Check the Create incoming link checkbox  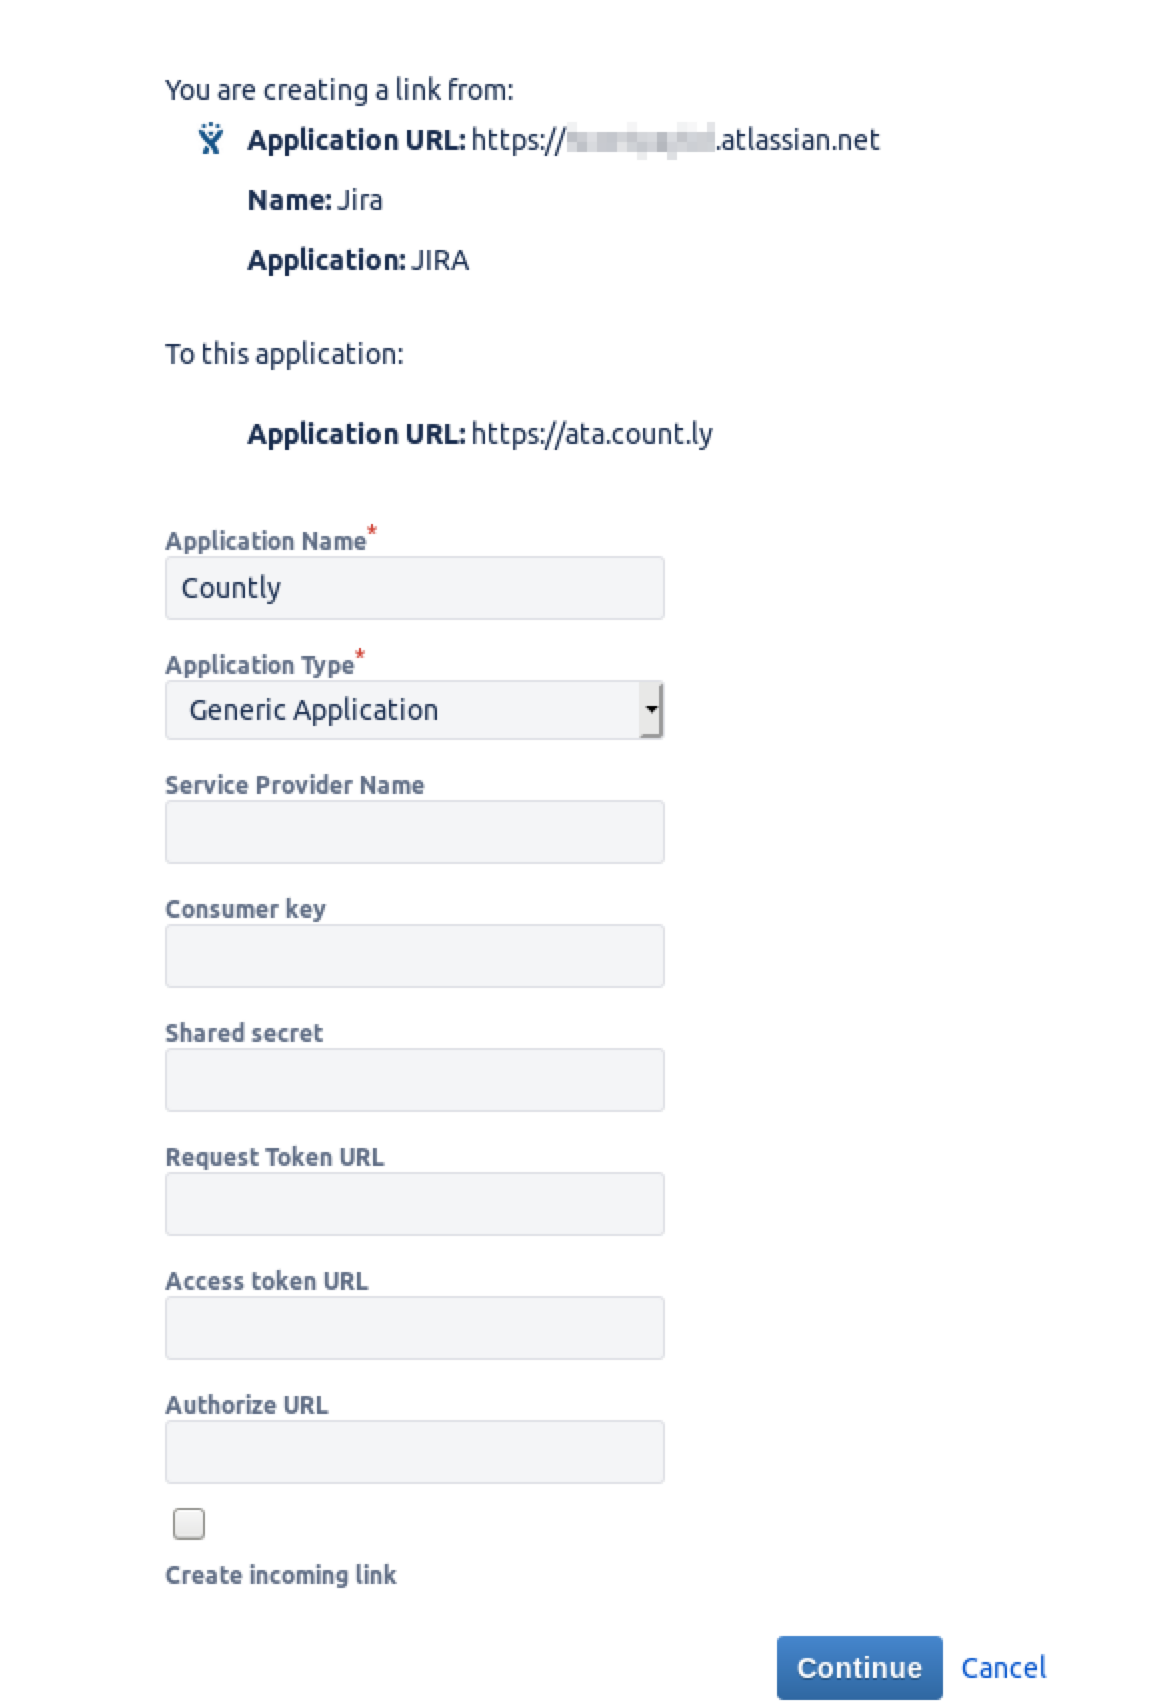point(186,1524)
